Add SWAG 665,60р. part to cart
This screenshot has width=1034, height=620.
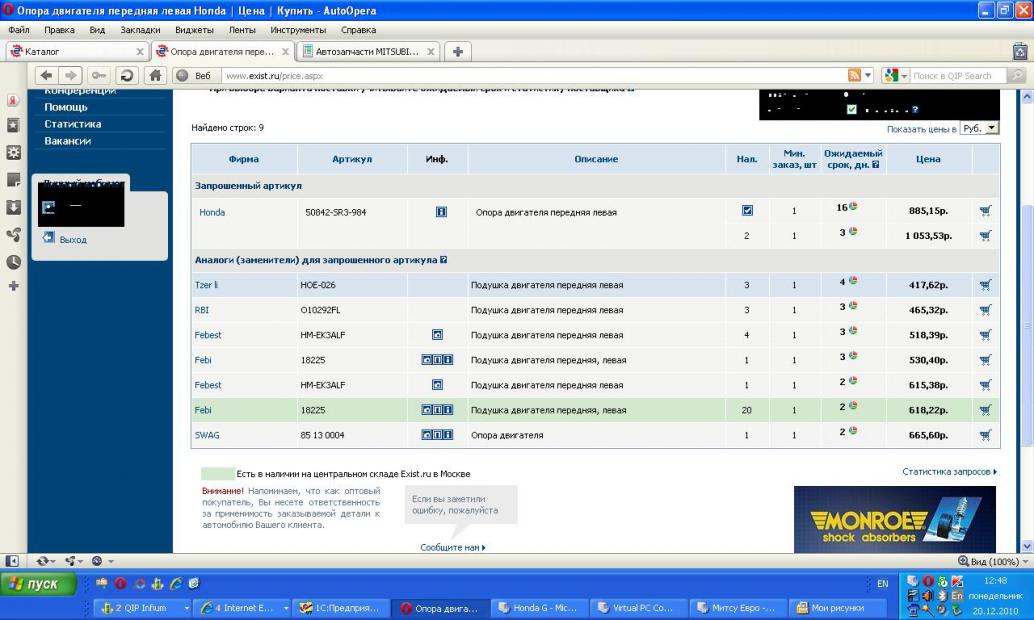point(985,435)
